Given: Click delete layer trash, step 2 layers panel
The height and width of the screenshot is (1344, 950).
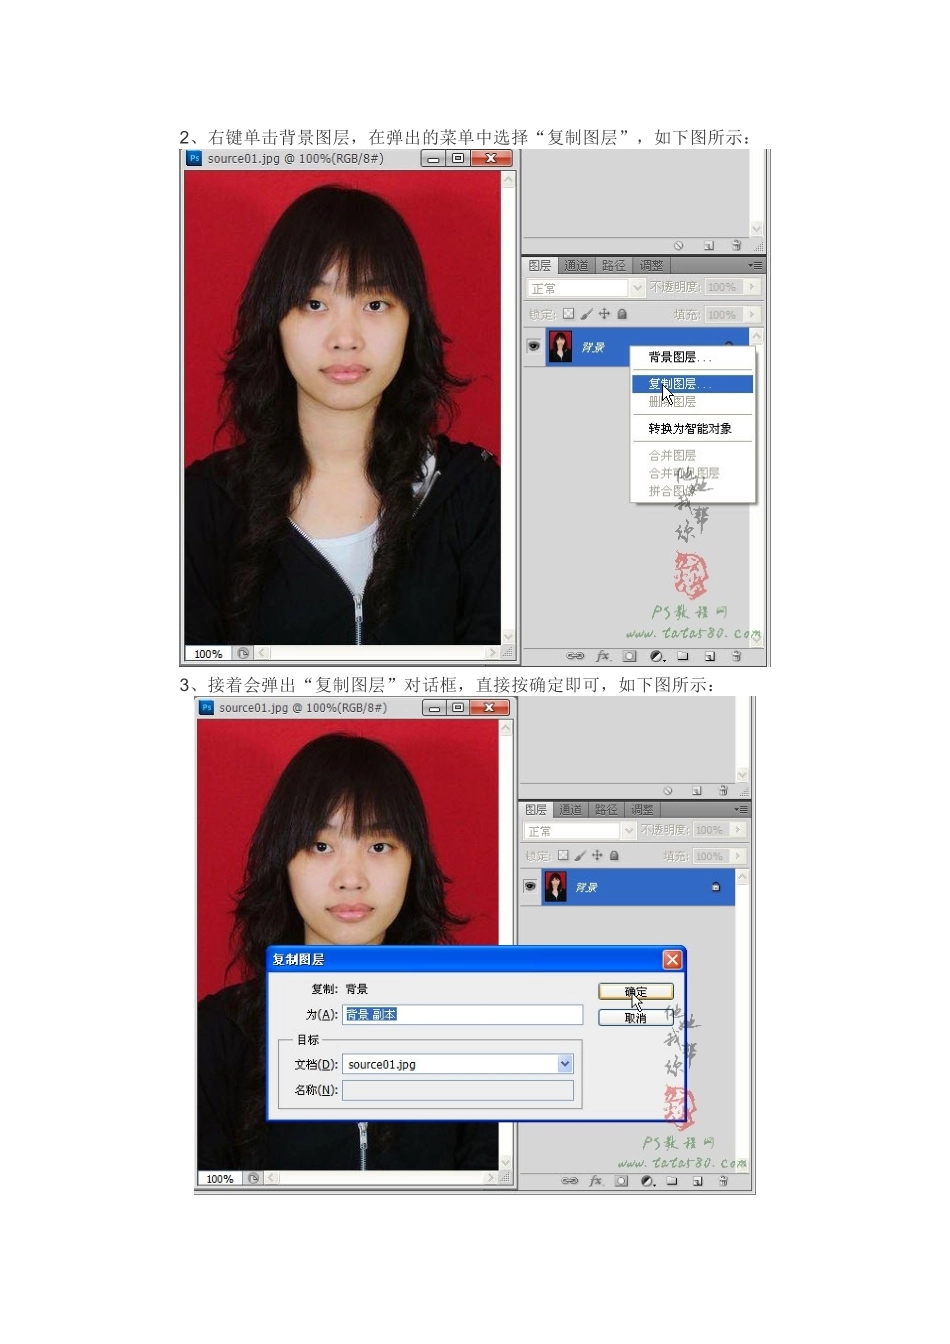Looking at the screenshot, I should (736, 657).
